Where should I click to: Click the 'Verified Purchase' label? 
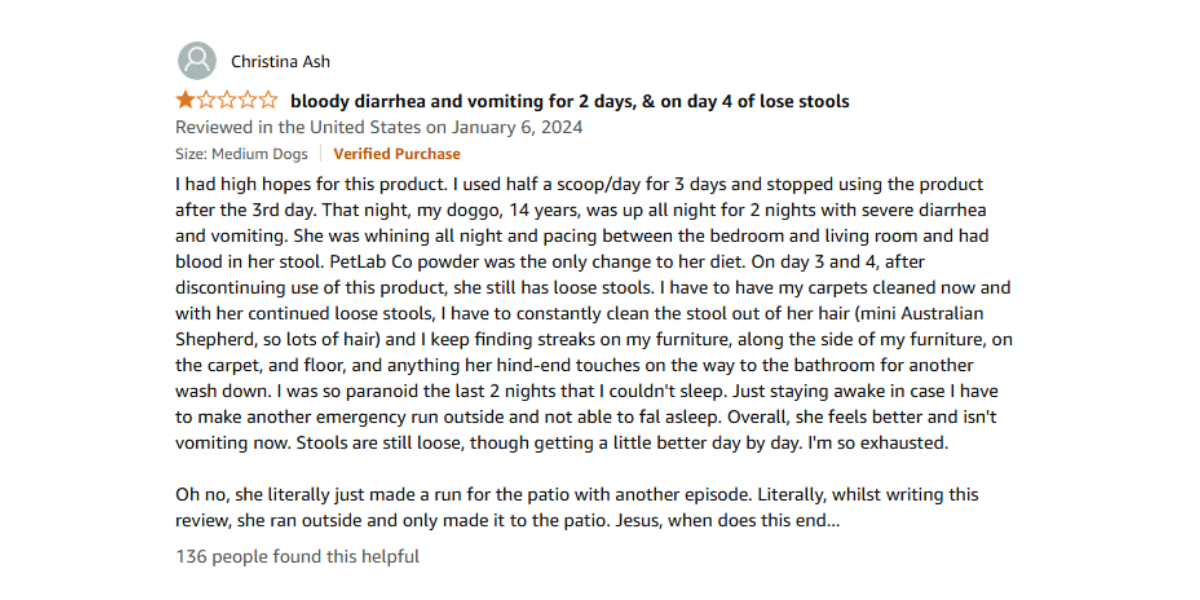[397, 154]
